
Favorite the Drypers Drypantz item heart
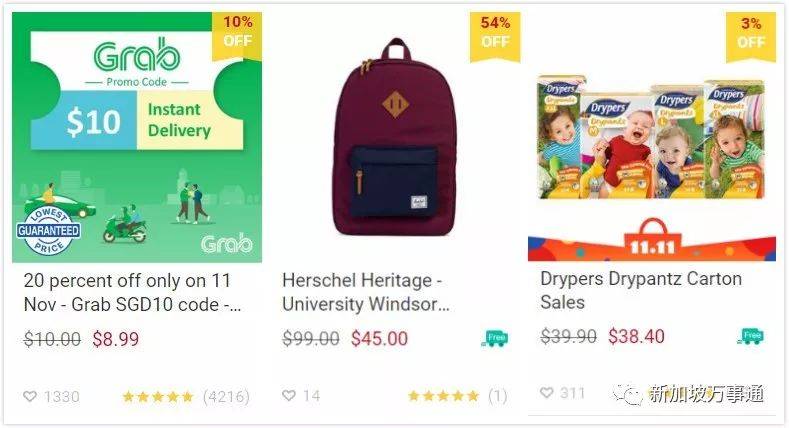[547, 392]
